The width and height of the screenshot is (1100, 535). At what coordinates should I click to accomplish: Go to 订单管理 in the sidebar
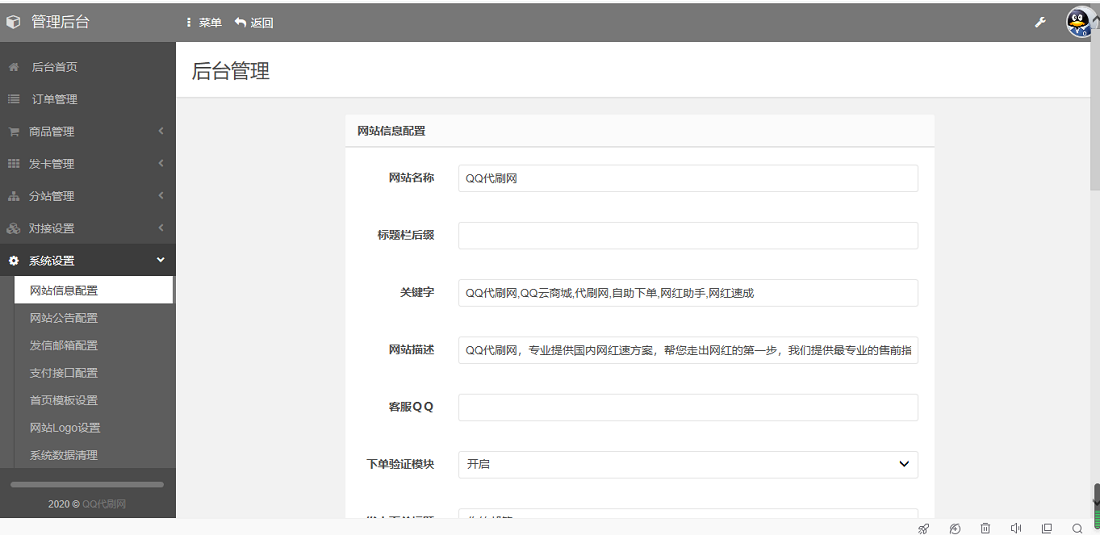tap(54, 99)
